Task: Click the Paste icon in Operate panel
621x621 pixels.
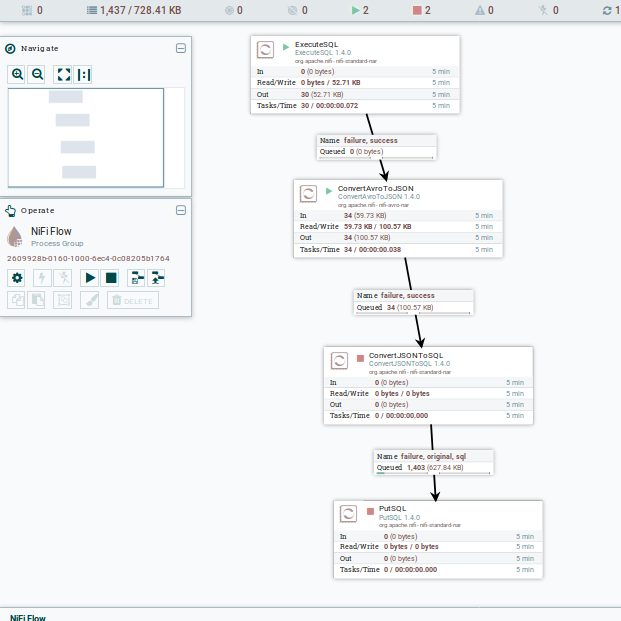Action: (37, 300)
